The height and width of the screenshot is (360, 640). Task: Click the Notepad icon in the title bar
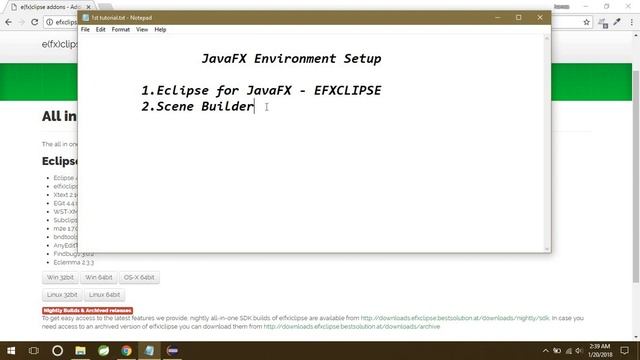(86, 18)
